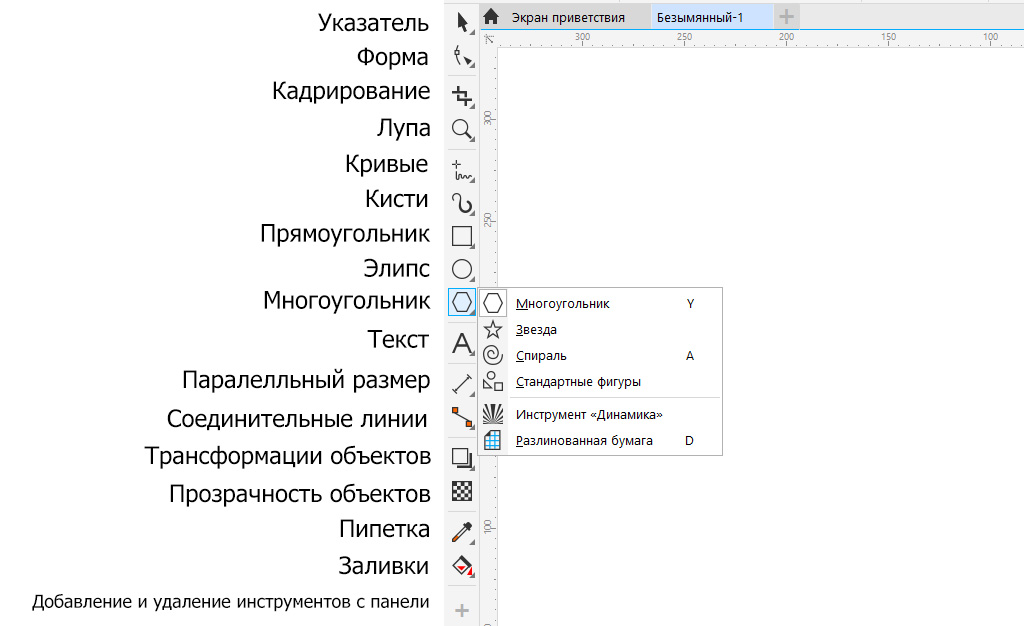Select the Parallel dimension tool

[461, 383]
